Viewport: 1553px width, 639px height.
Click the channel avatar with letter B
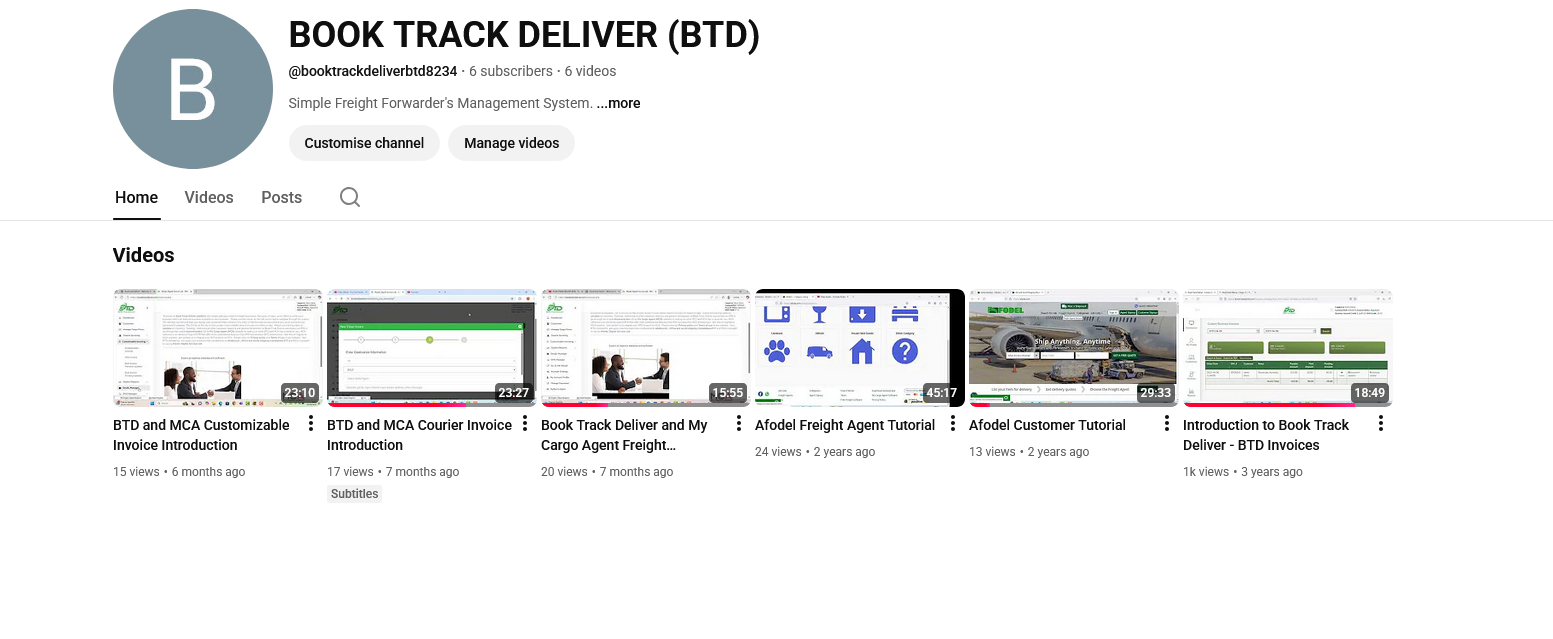coord(192,89)
